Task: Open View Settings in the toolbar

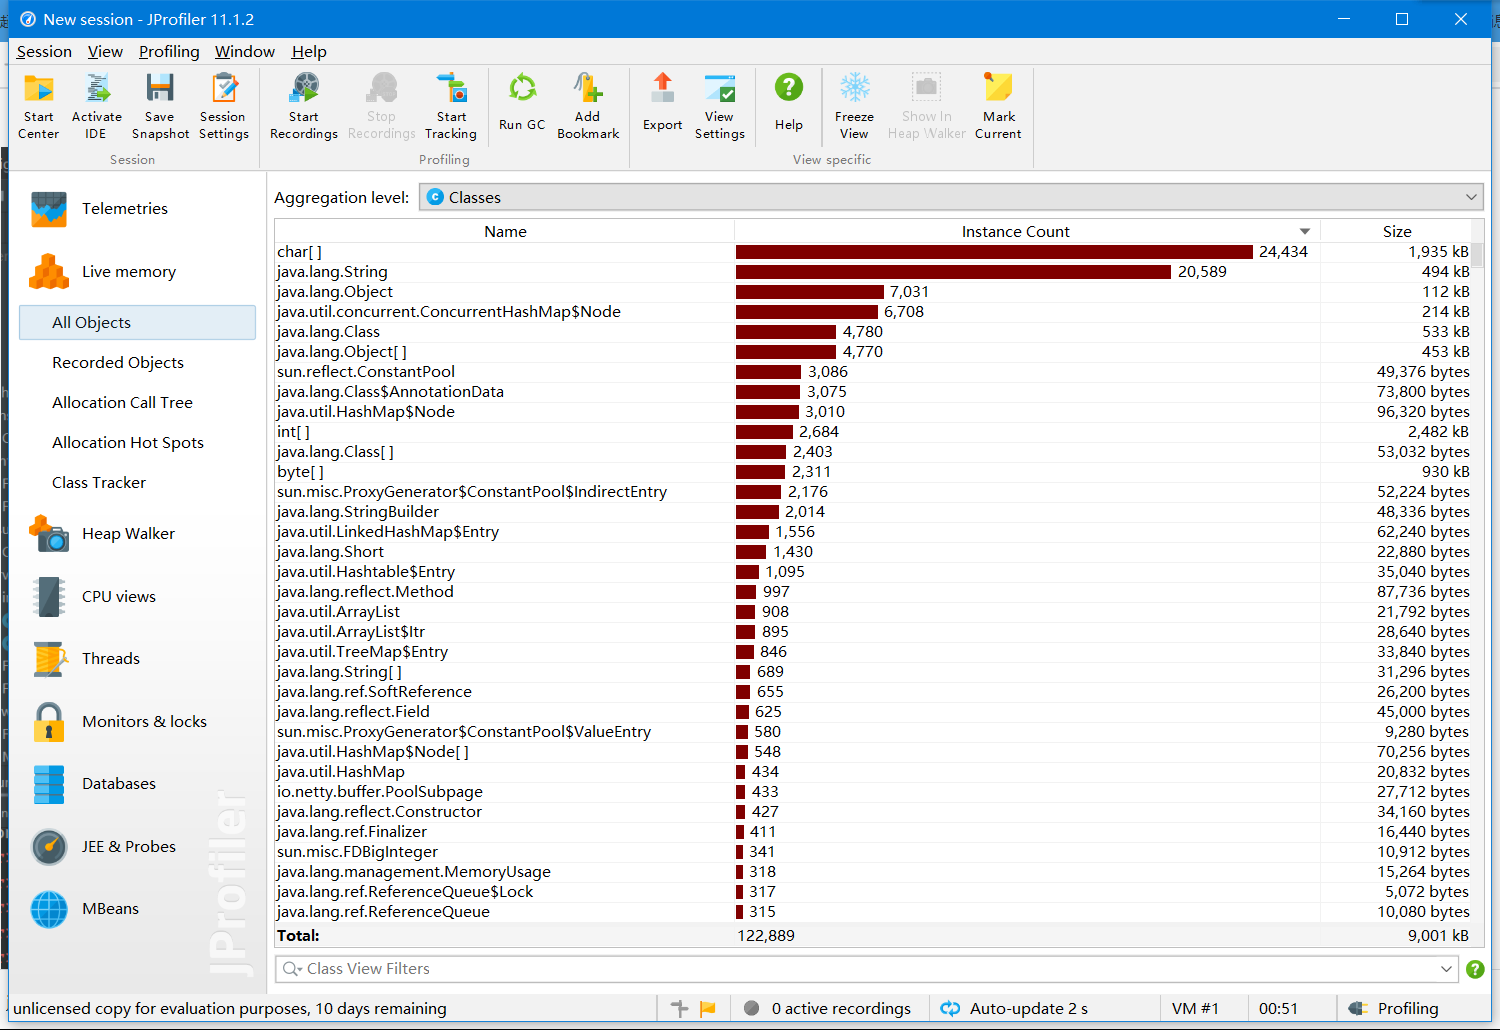Action: 720,106
